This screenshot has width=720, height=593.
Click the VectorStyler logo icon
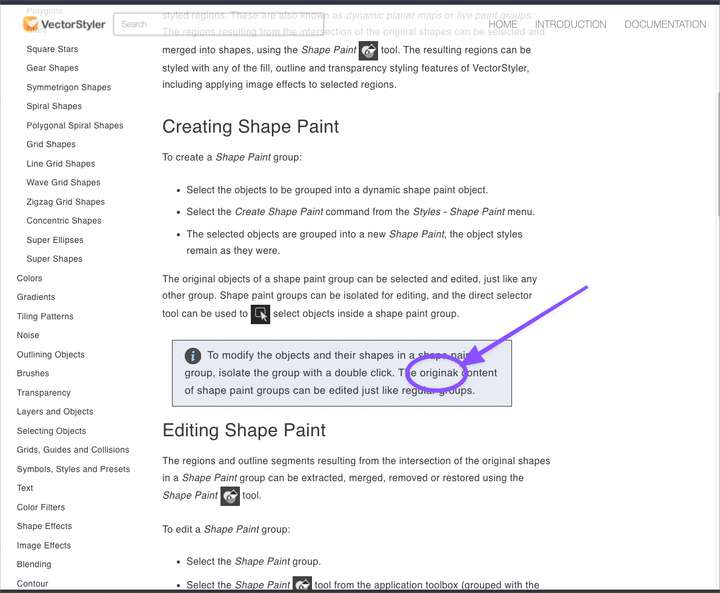point(32,24)
